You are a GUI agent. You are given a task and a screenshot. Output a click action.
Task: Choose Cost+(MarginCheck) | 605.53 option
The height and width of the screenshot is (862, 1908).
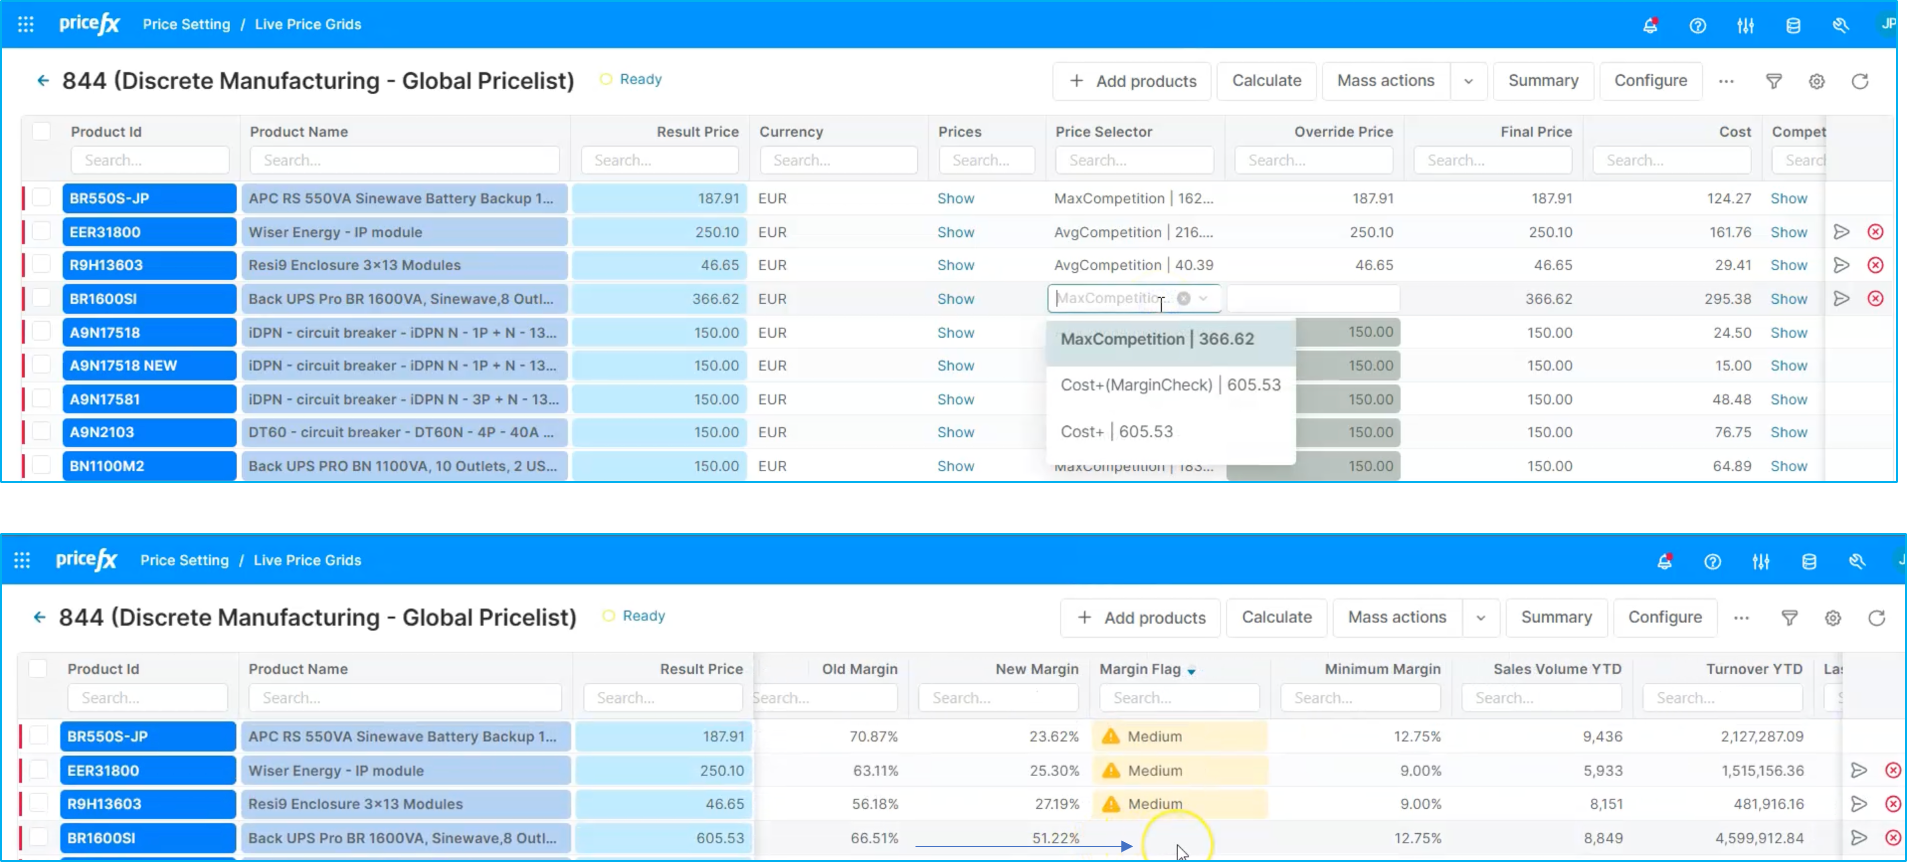click(x=1171, y=385)
